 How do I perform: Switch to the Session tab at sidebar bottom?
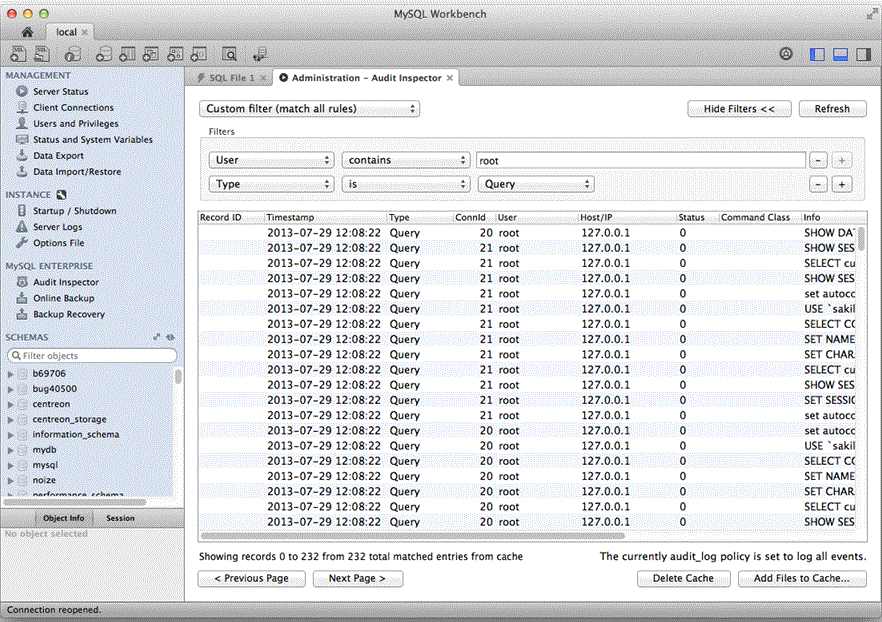pos(119,518)
